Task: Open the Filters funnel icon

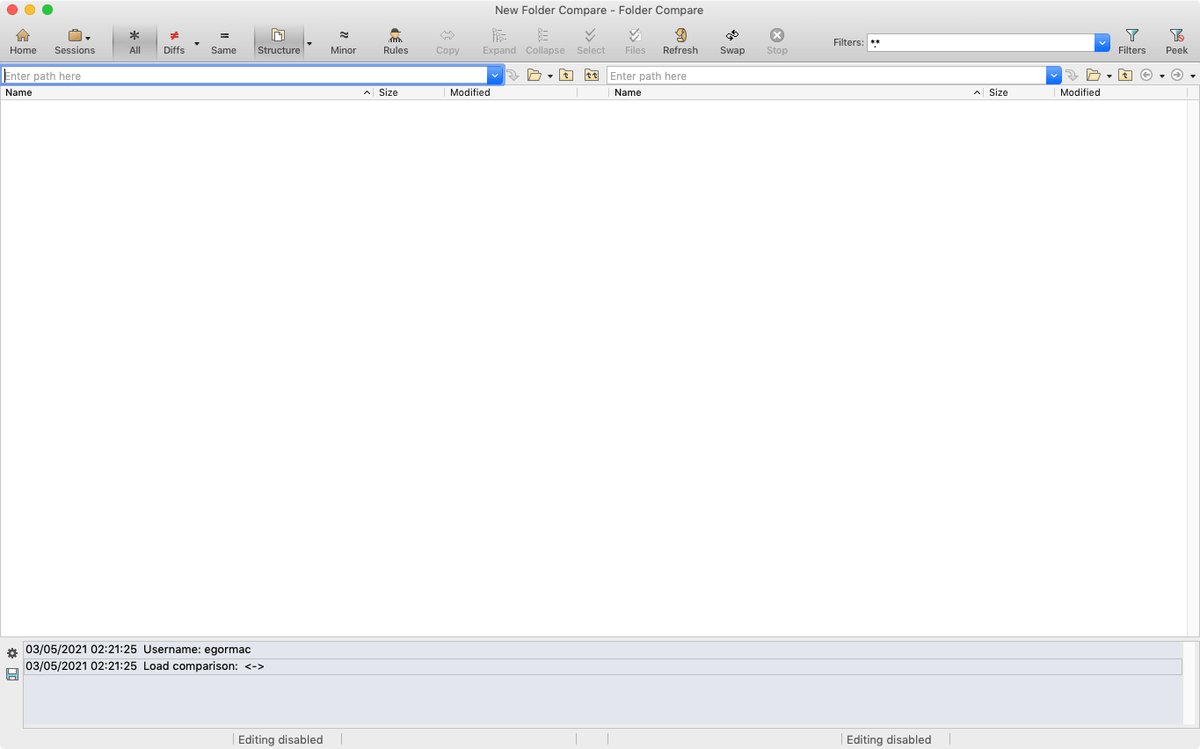Action: point(1132,41)
